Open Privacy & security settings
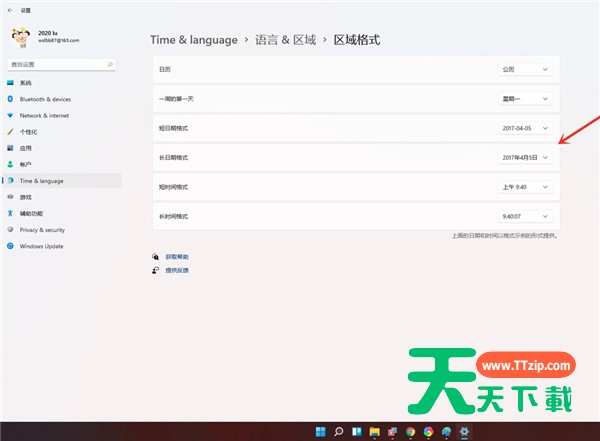This screenshot has width=600, height=441. (61, 230)
